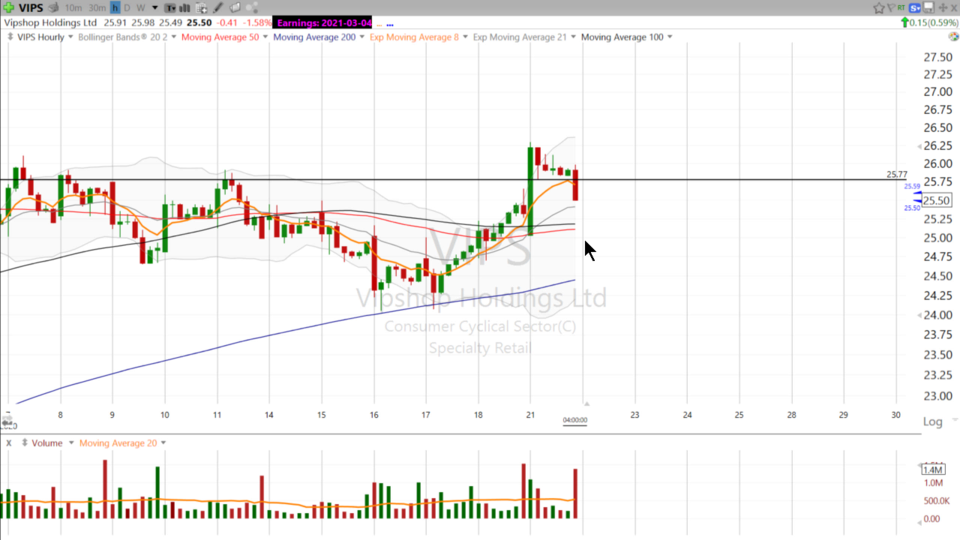Screen dimensions: 960x540
Task: Click the bar chart style icon
Action: 184,8
